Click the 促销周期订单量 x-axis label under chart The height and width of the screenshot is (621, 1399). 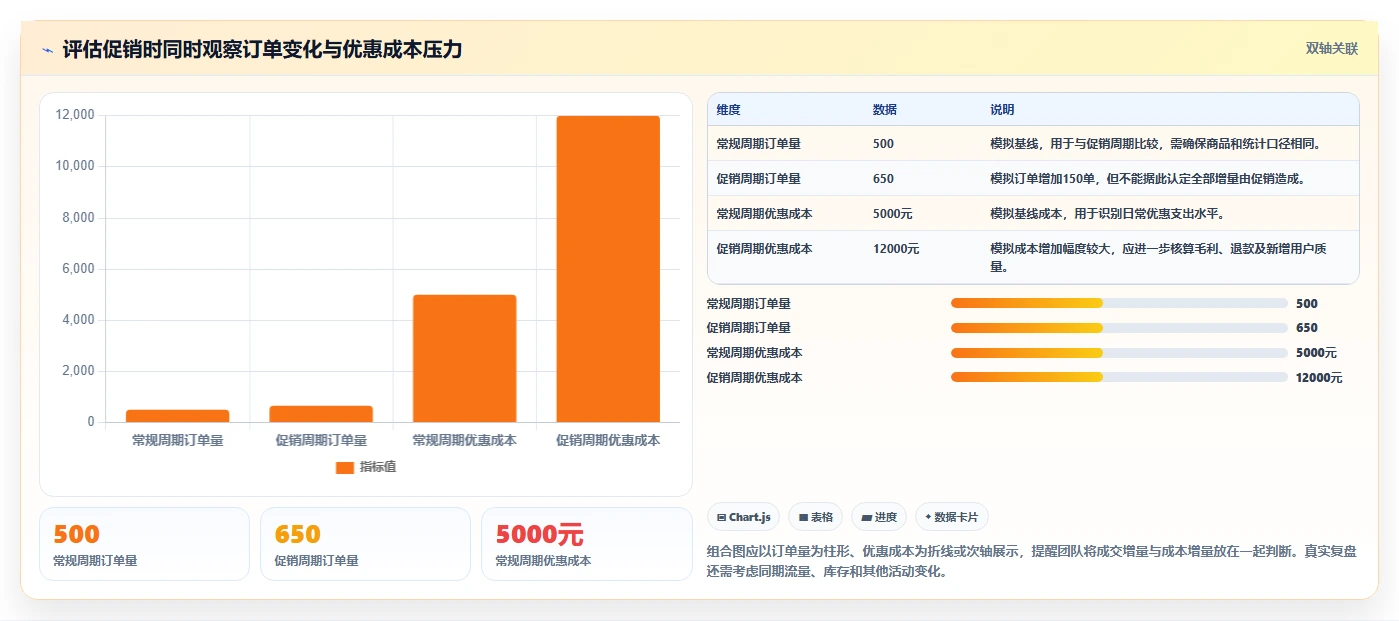click(321, 440)
